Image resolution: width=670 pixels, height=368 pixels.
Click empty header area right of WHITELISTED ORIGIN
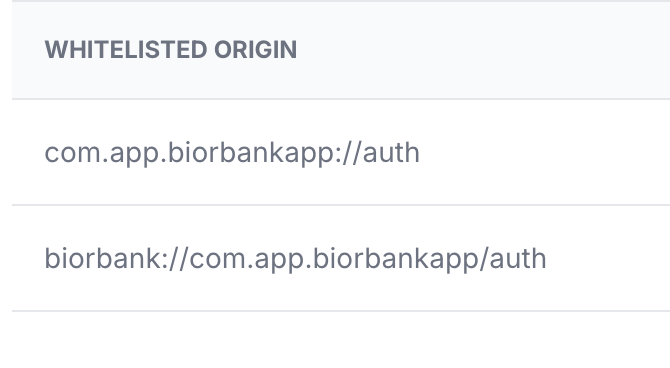(x=483, y=50)
